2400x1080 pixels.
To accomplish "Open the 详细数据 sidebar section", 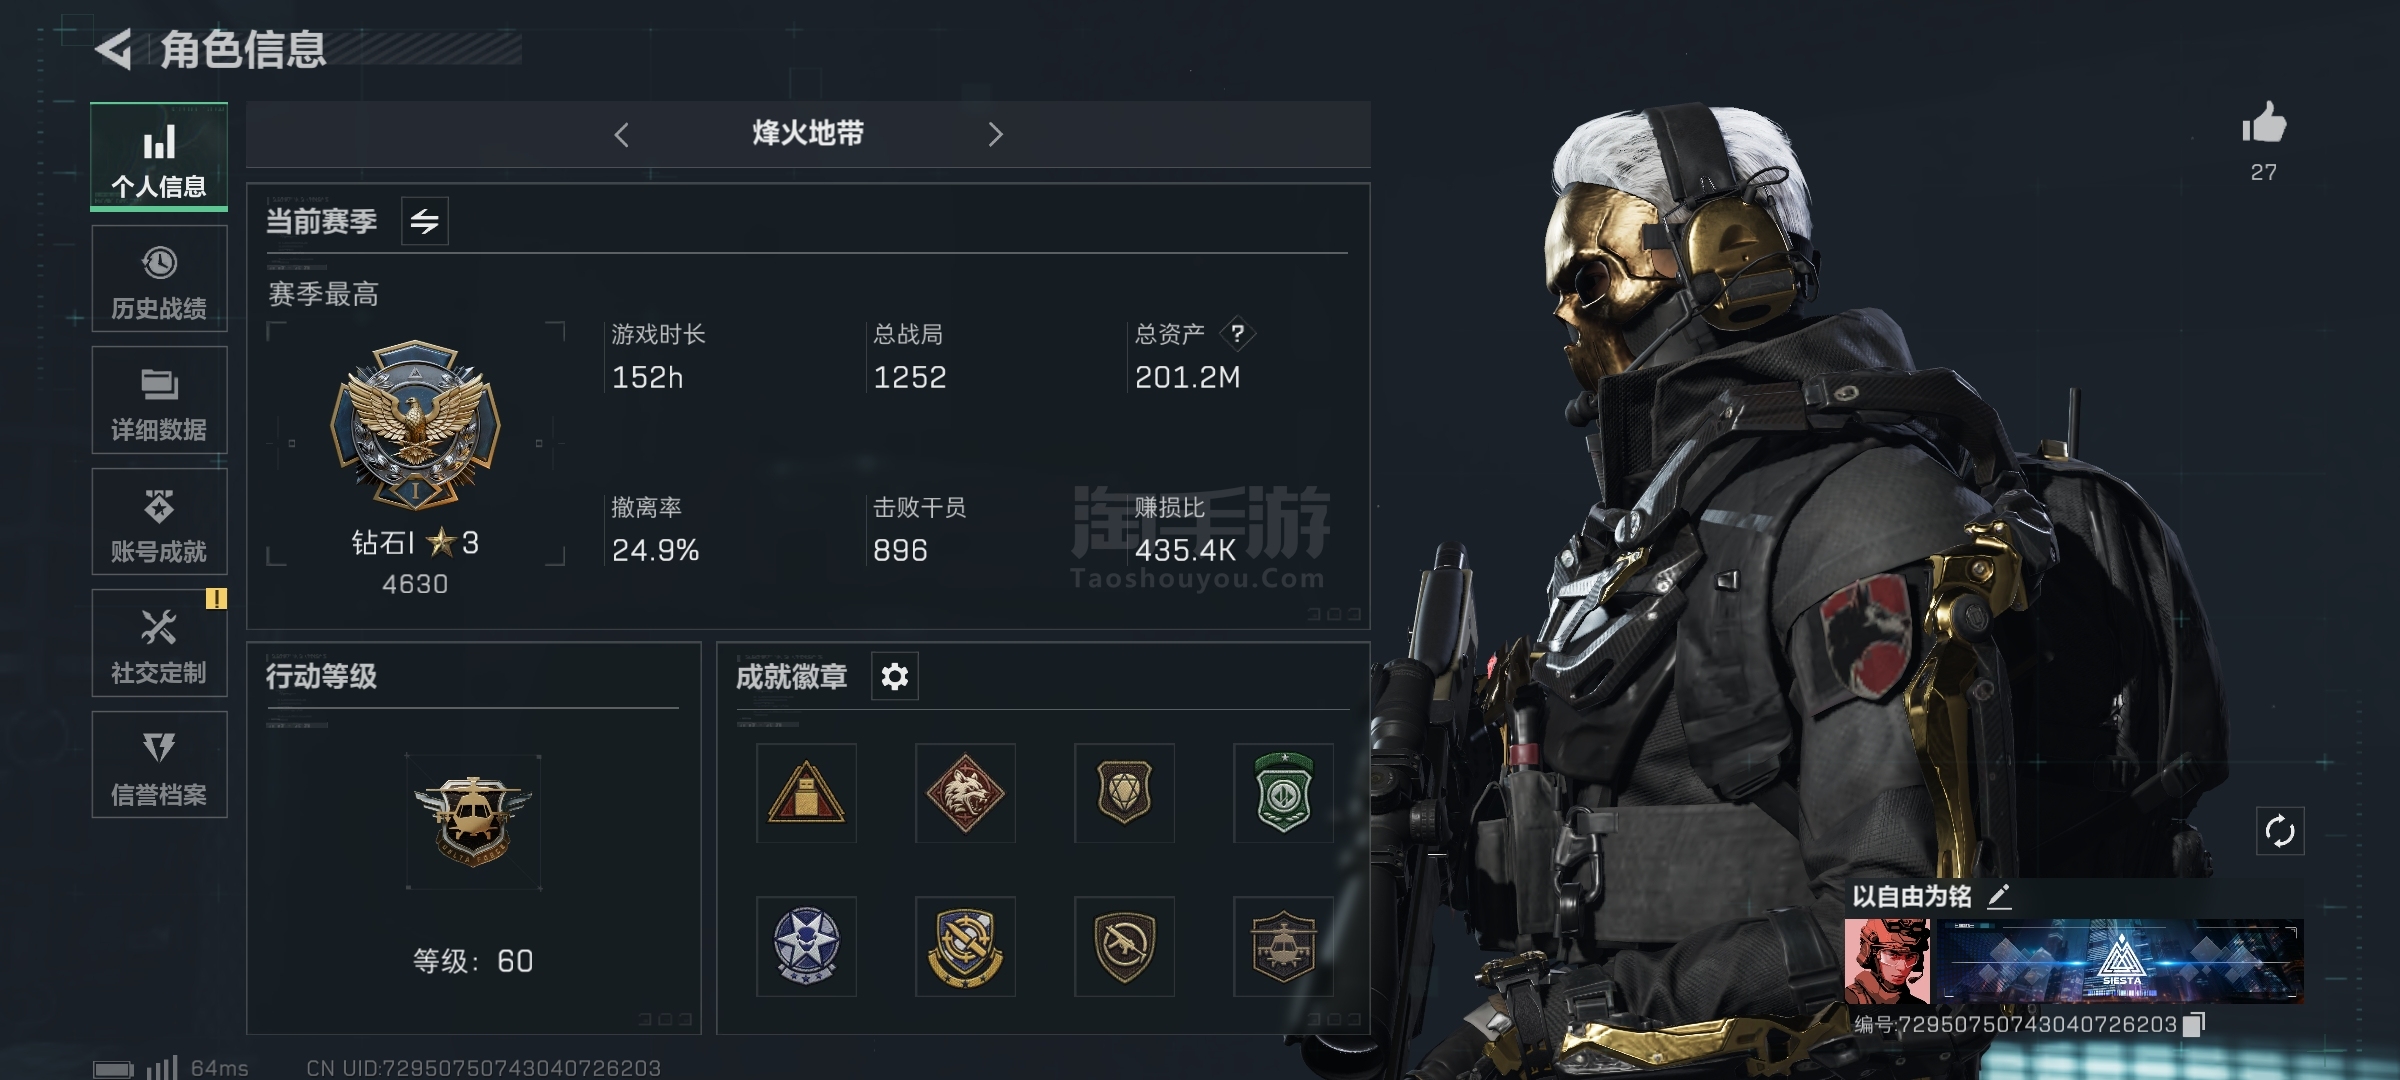I will [159, 400].
